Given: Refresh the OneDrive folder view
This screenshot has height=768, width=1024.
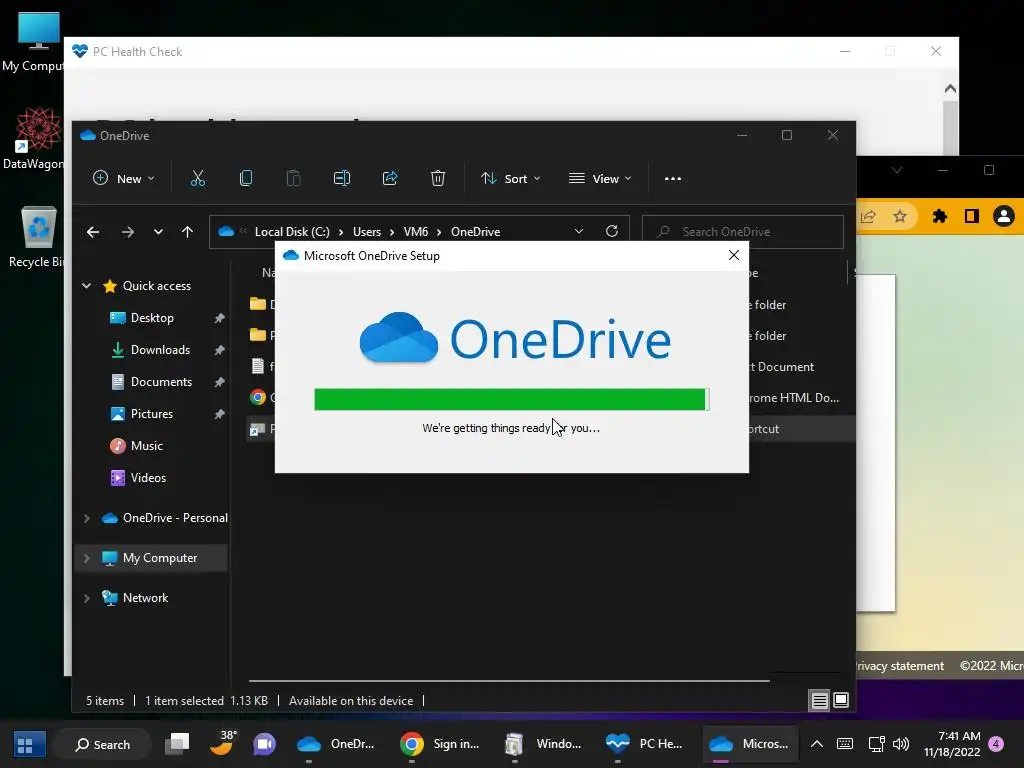Looking at the screenshot, I should (611, 231).
